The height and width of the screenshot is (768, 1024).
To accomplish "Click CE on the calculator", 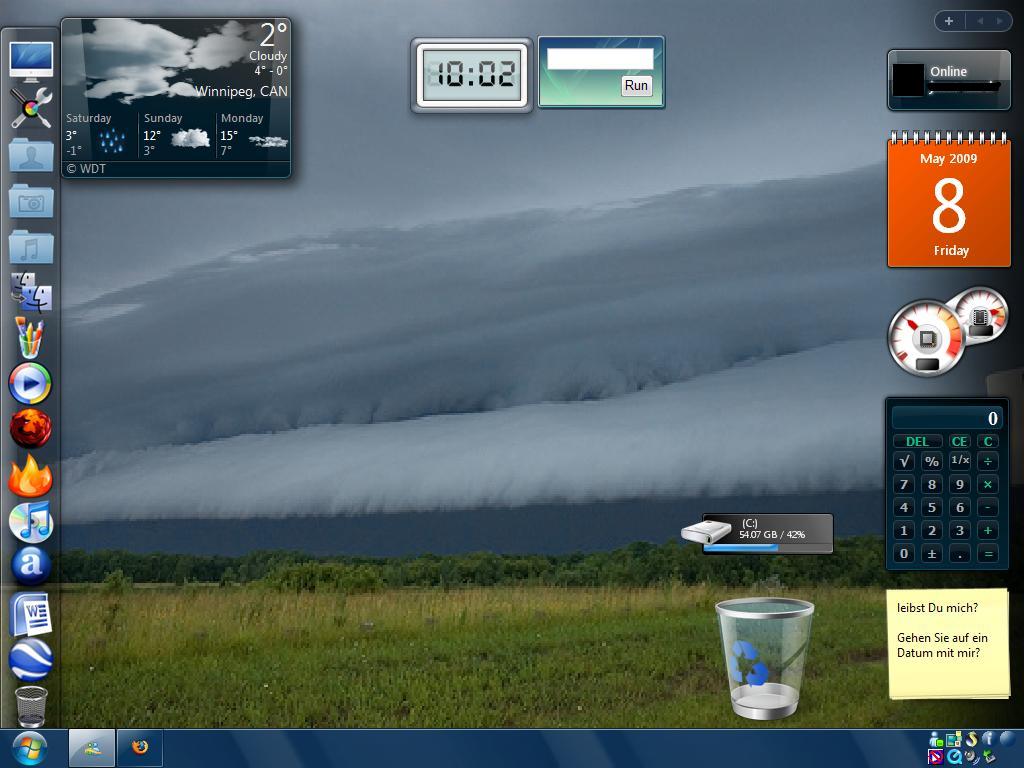I will 959,441.
